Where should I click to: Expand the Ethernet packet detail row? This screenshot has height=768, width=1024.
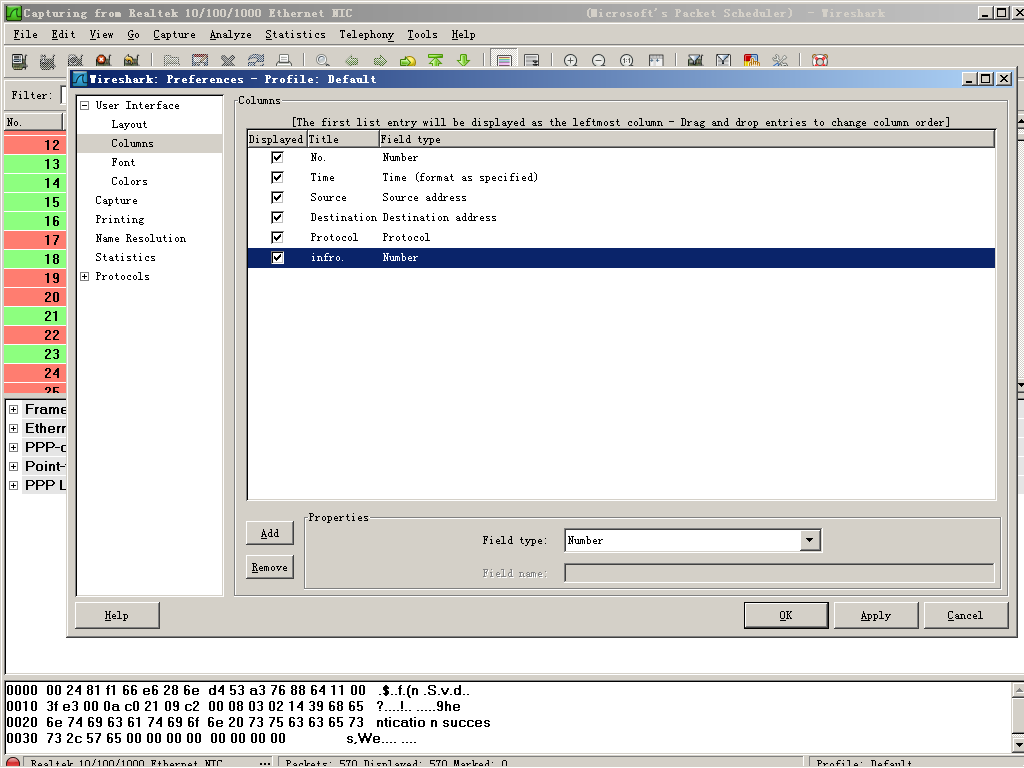(13, 428)
